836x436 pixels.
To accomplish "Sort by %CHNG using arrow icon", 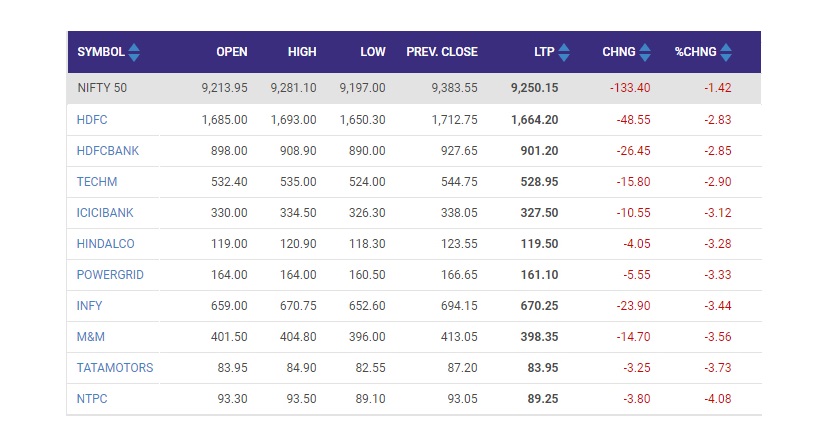I will [726, 52].
